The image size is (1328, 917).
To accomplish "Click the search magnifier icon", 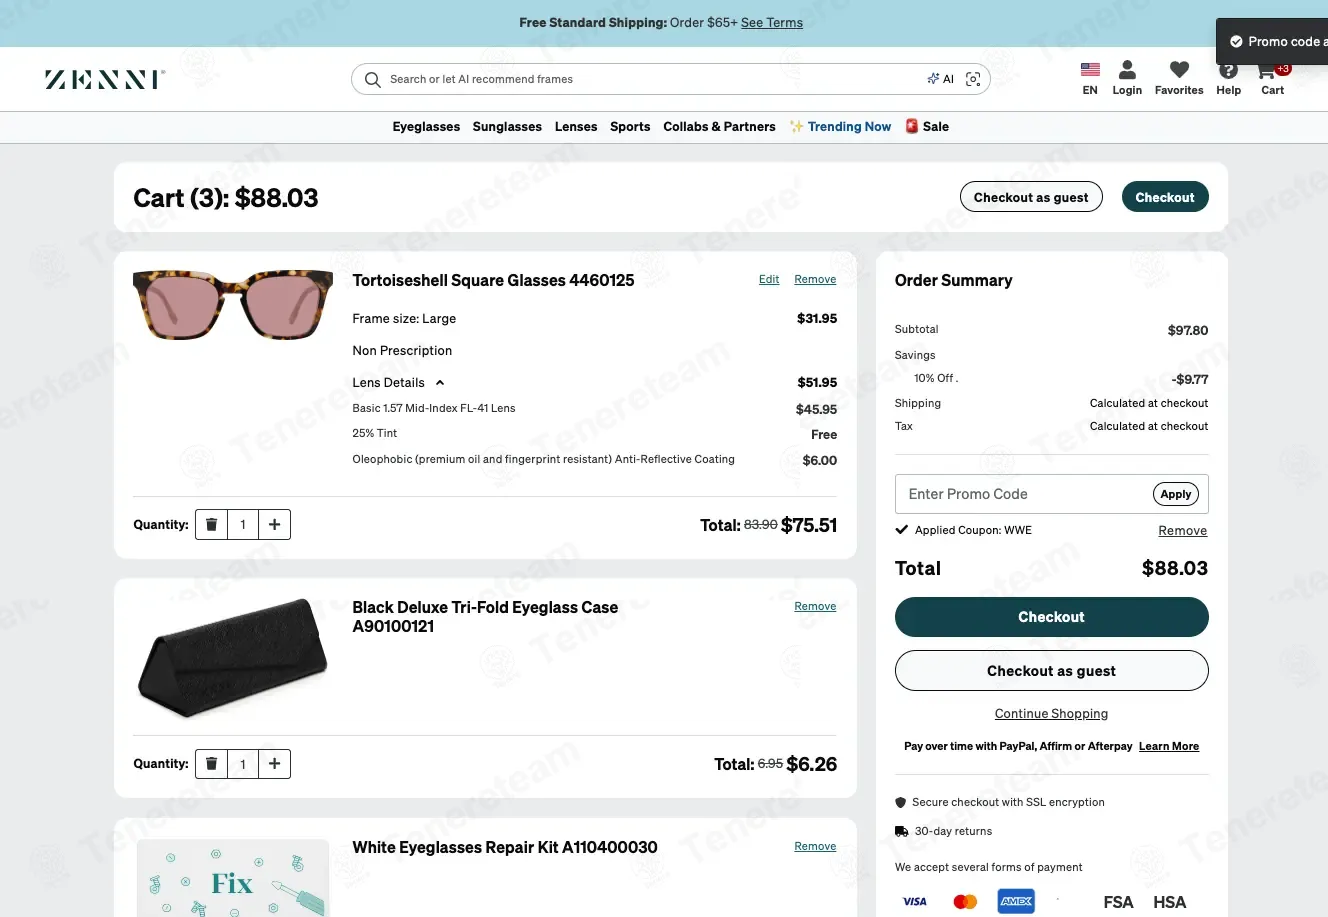I will 372,80.
